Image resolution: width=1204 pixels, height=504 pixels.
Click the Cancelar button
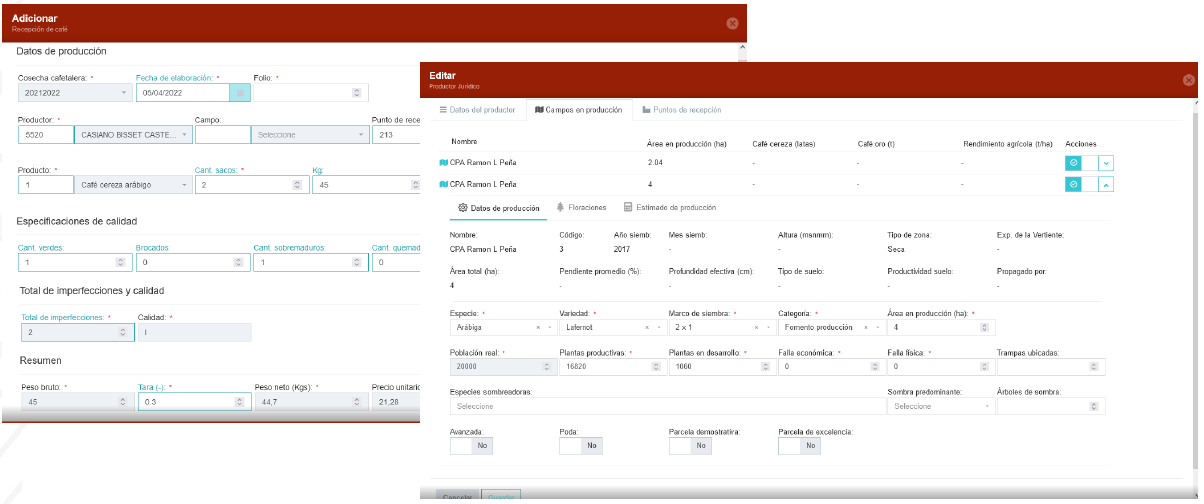457,497
